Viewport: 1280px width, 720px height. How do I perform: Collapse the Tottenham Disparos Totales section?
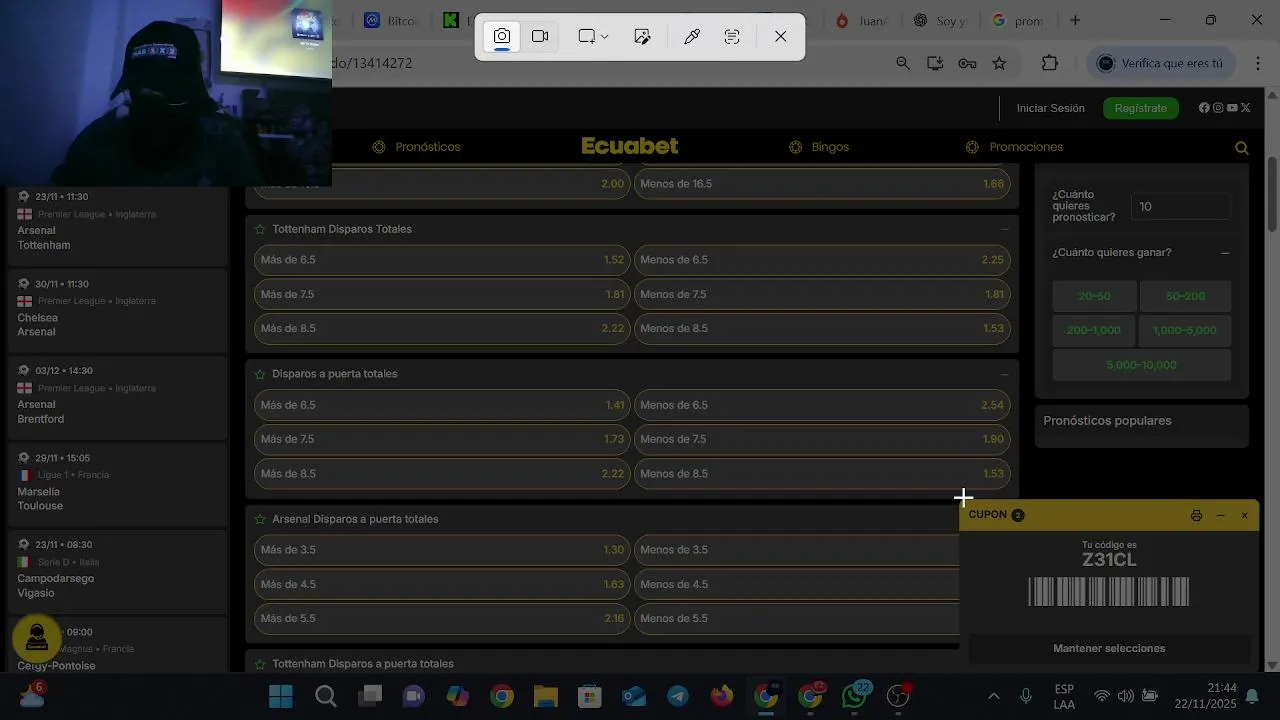tap(1004, 229)
